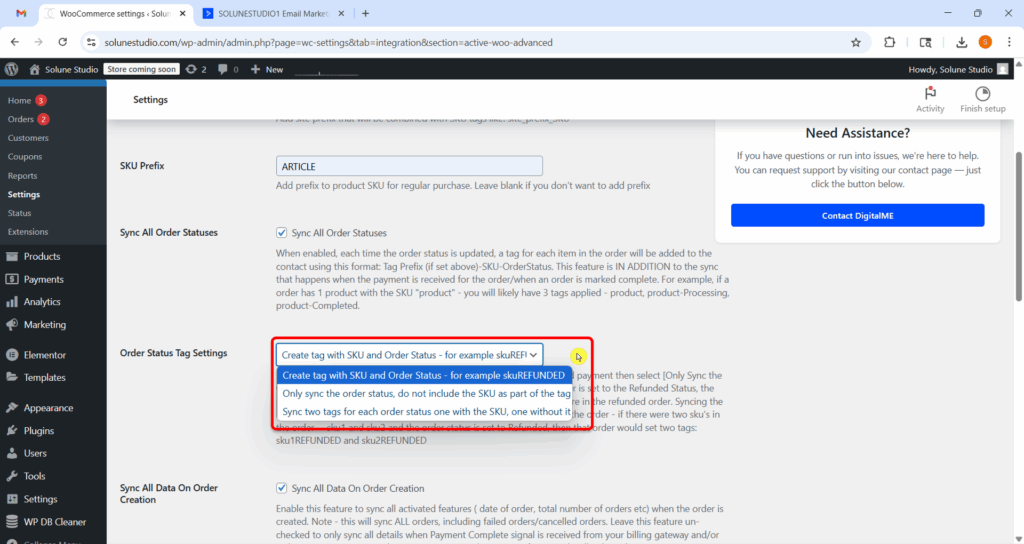Image resolution: width=1024 pixels, height=544 pixels.
Task: Select 'Create tag with SKU and Order Status' option
Action: 424,376
